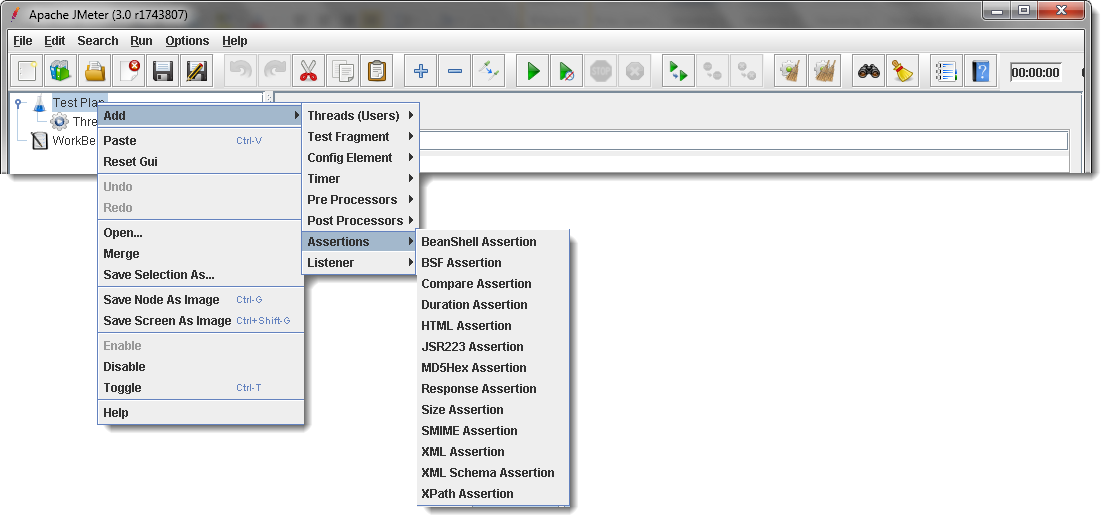The image size is (1107, 515).
Task: Expand the Pre Processors submenu
Action: click(361, 200)
